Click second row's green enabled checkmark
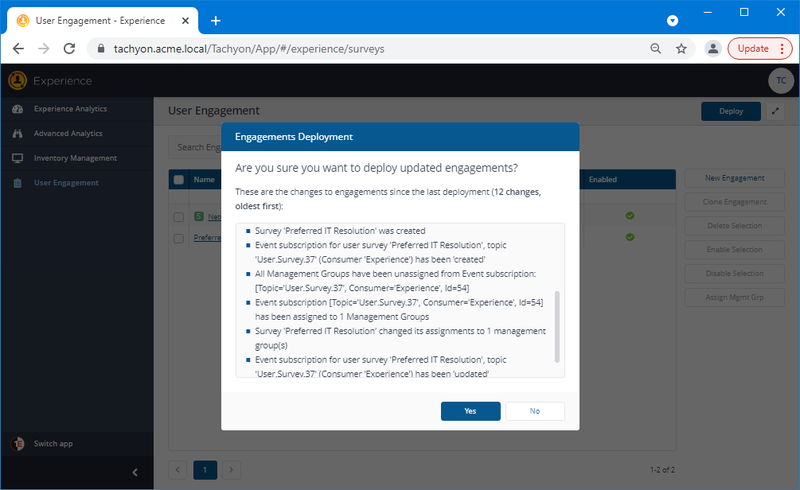 630,237
